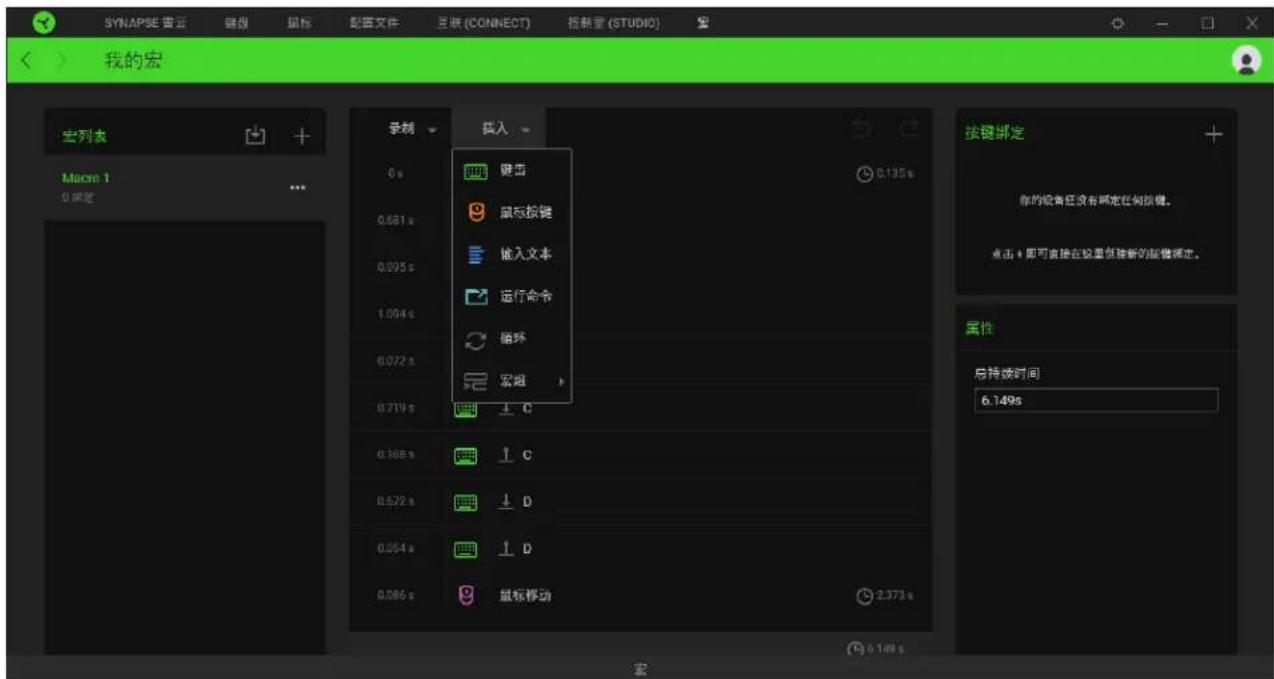Click the redo arrow icon
Image resolution: width=1274 pixels, height=679 pixels.
click(908, 128)
